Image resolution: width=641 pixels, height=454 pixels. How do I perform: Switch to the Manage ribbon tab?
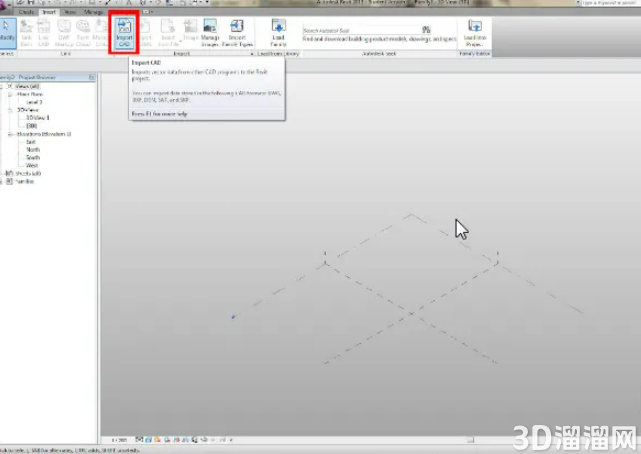point(93,12)
